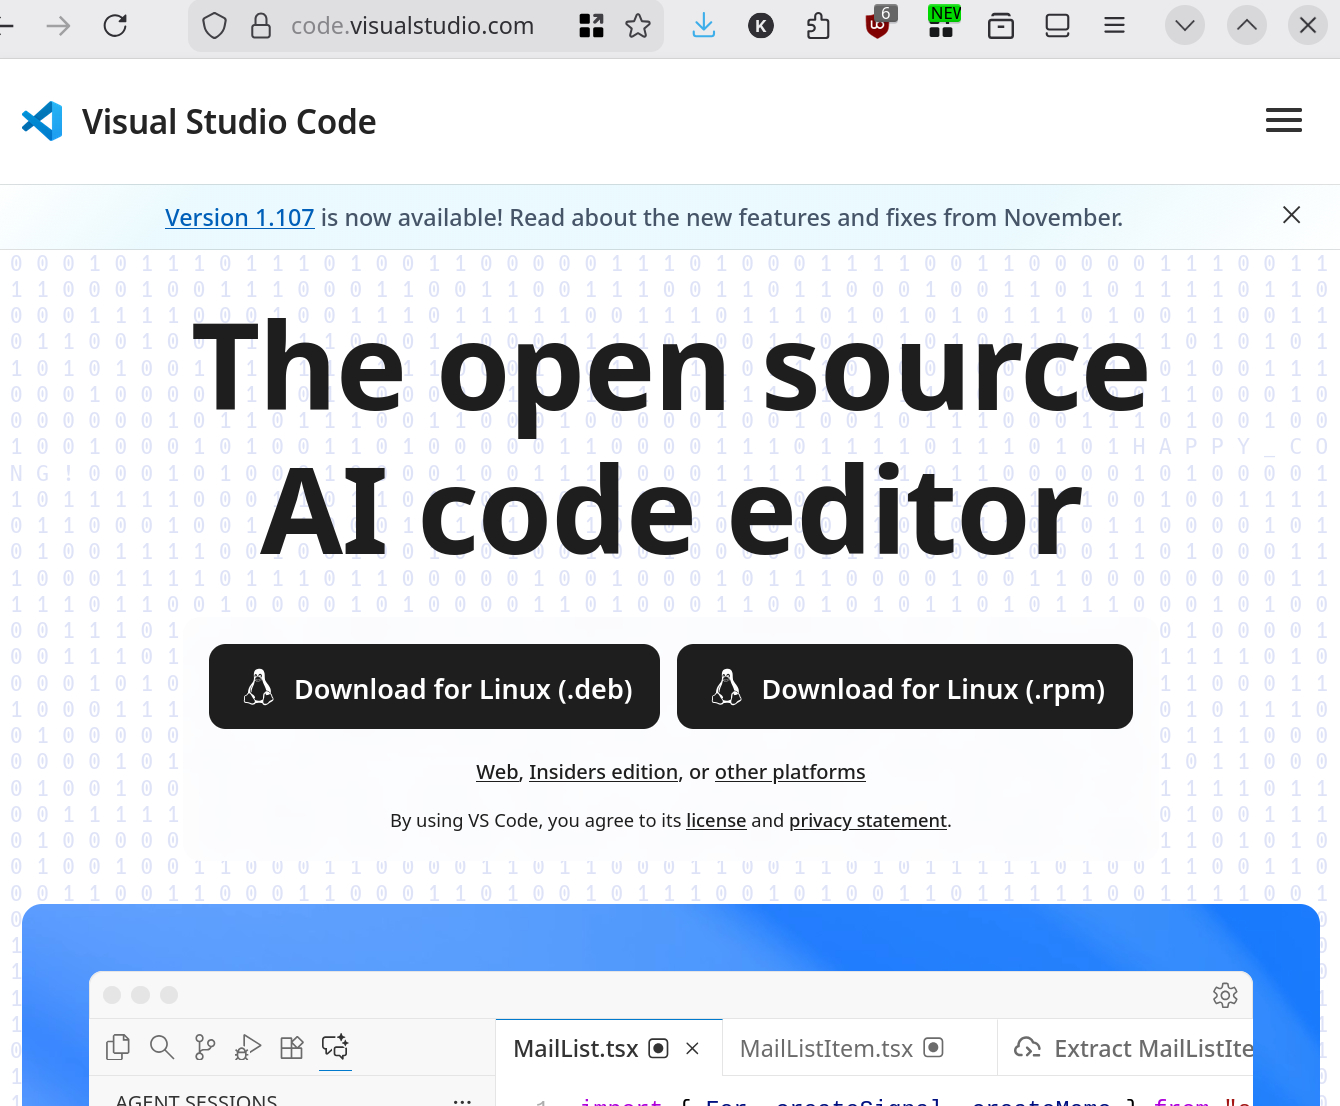Click the Run and Debug icon

248,1047
